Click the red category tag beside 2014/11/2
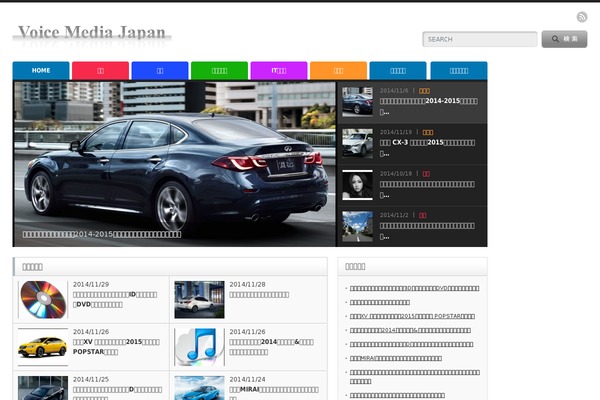 422,215
